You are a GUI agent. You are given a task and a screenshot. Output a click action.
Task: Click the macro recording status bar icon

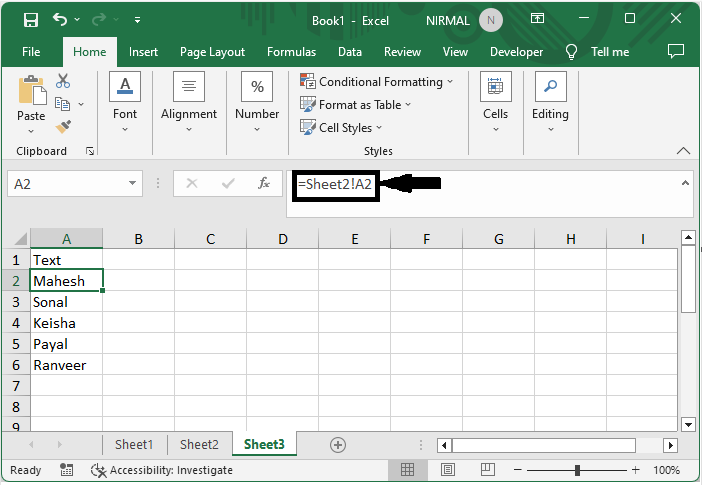67,470
